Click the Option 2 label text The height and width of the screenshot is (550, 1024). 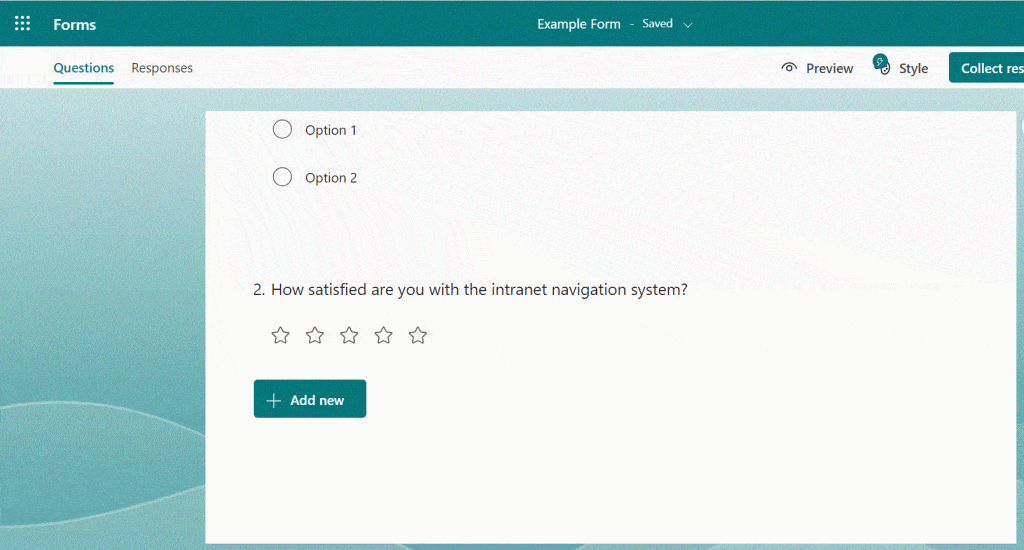[x=331, y=178]
